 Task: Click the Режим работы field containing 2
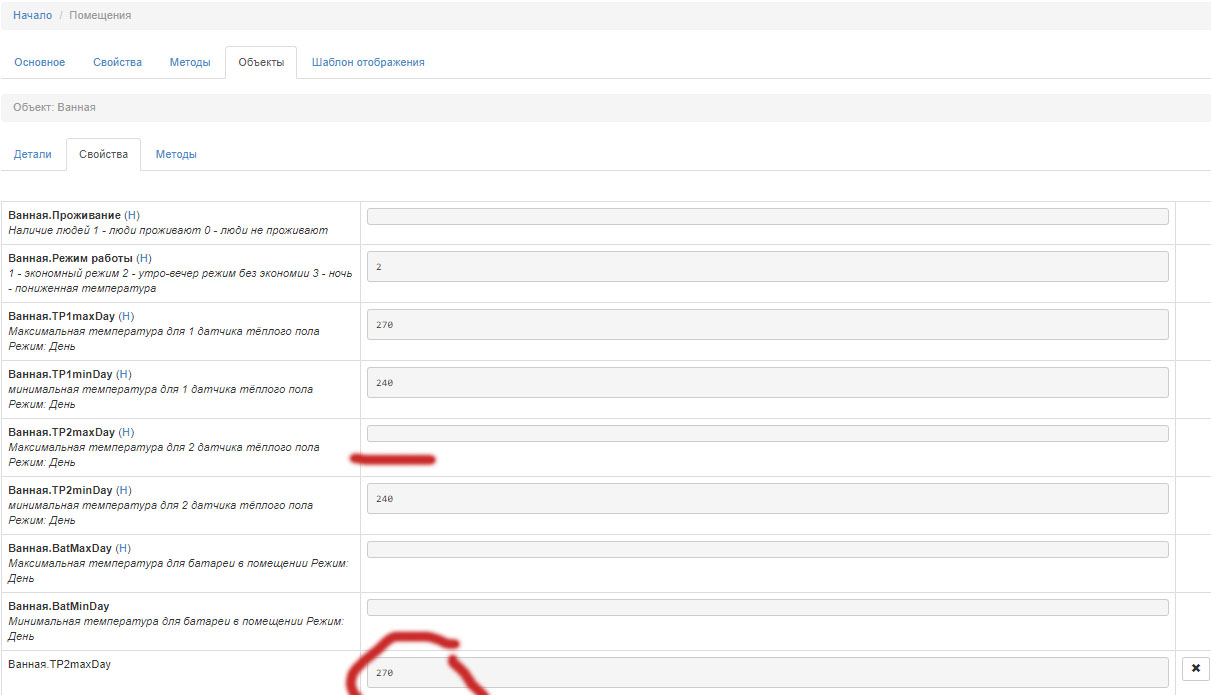pos(767,266)
